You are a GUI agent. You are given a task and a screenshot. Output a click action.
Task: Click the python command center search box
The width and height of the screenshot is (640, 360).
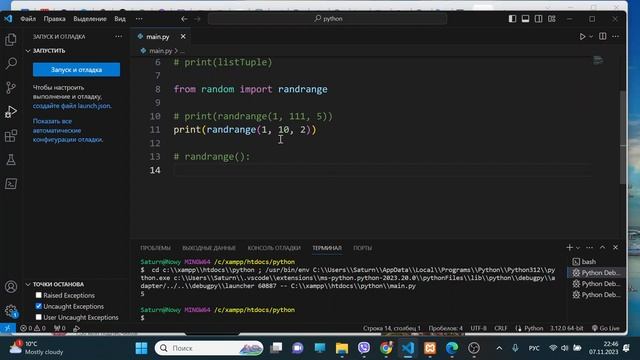327,19
